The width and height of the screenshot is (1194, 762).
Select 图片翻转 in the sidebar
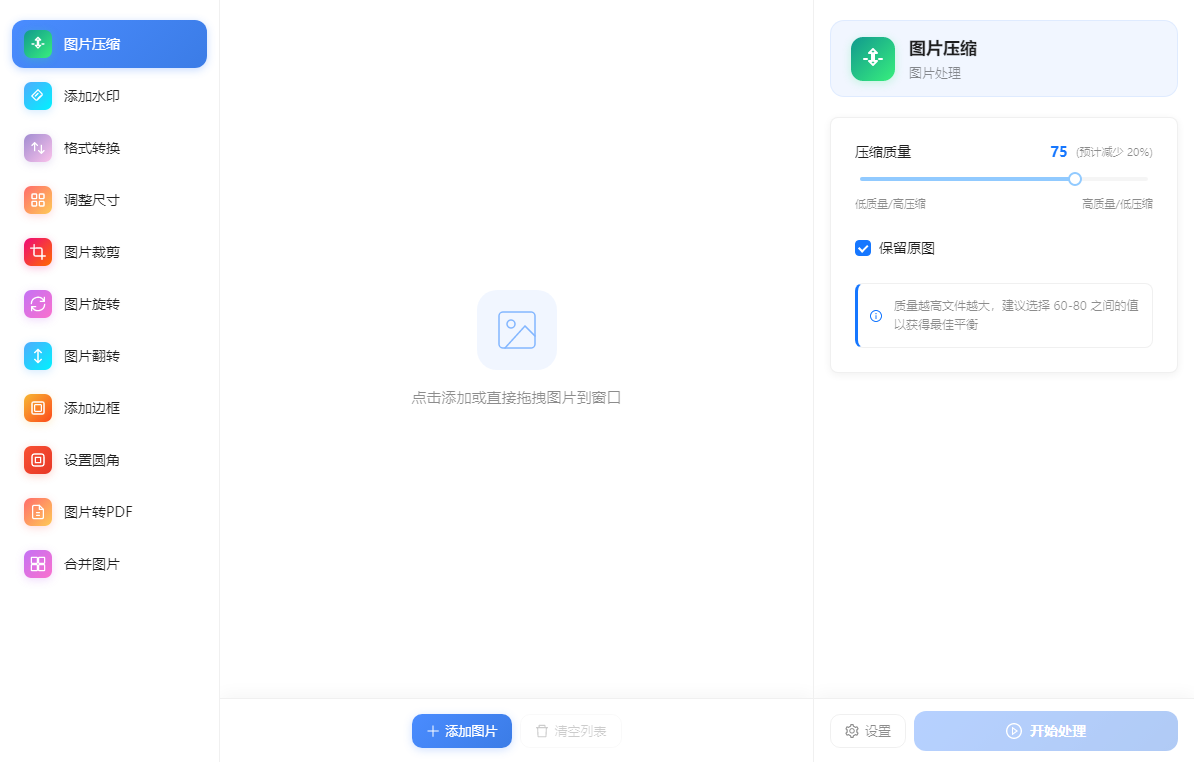coord(110,355)
